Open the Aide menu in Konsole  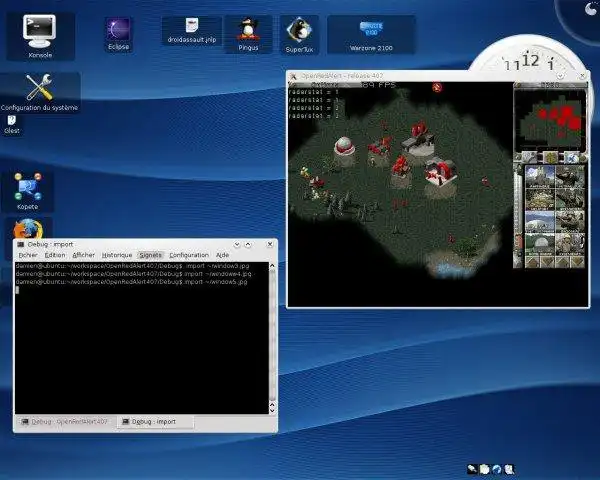pos(222,255)
